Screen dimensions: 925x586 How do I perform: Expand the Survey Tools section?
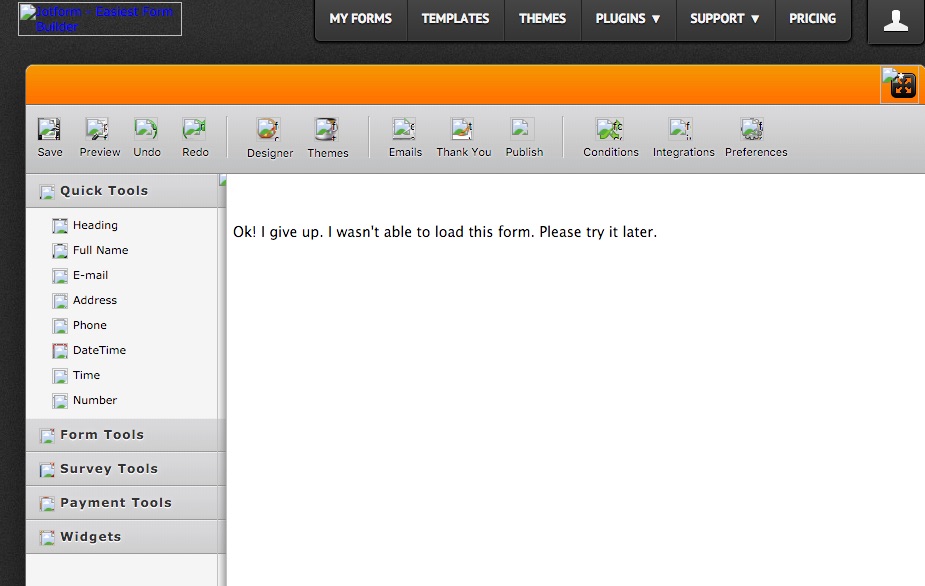[108, 469]
